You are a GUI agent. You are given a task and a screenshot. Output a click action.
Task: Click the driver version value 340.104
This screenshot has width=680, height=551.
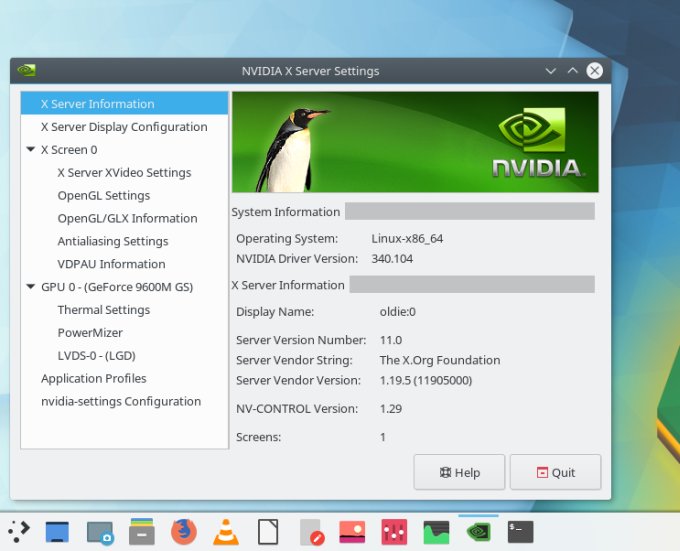click(x=392, y=259)
